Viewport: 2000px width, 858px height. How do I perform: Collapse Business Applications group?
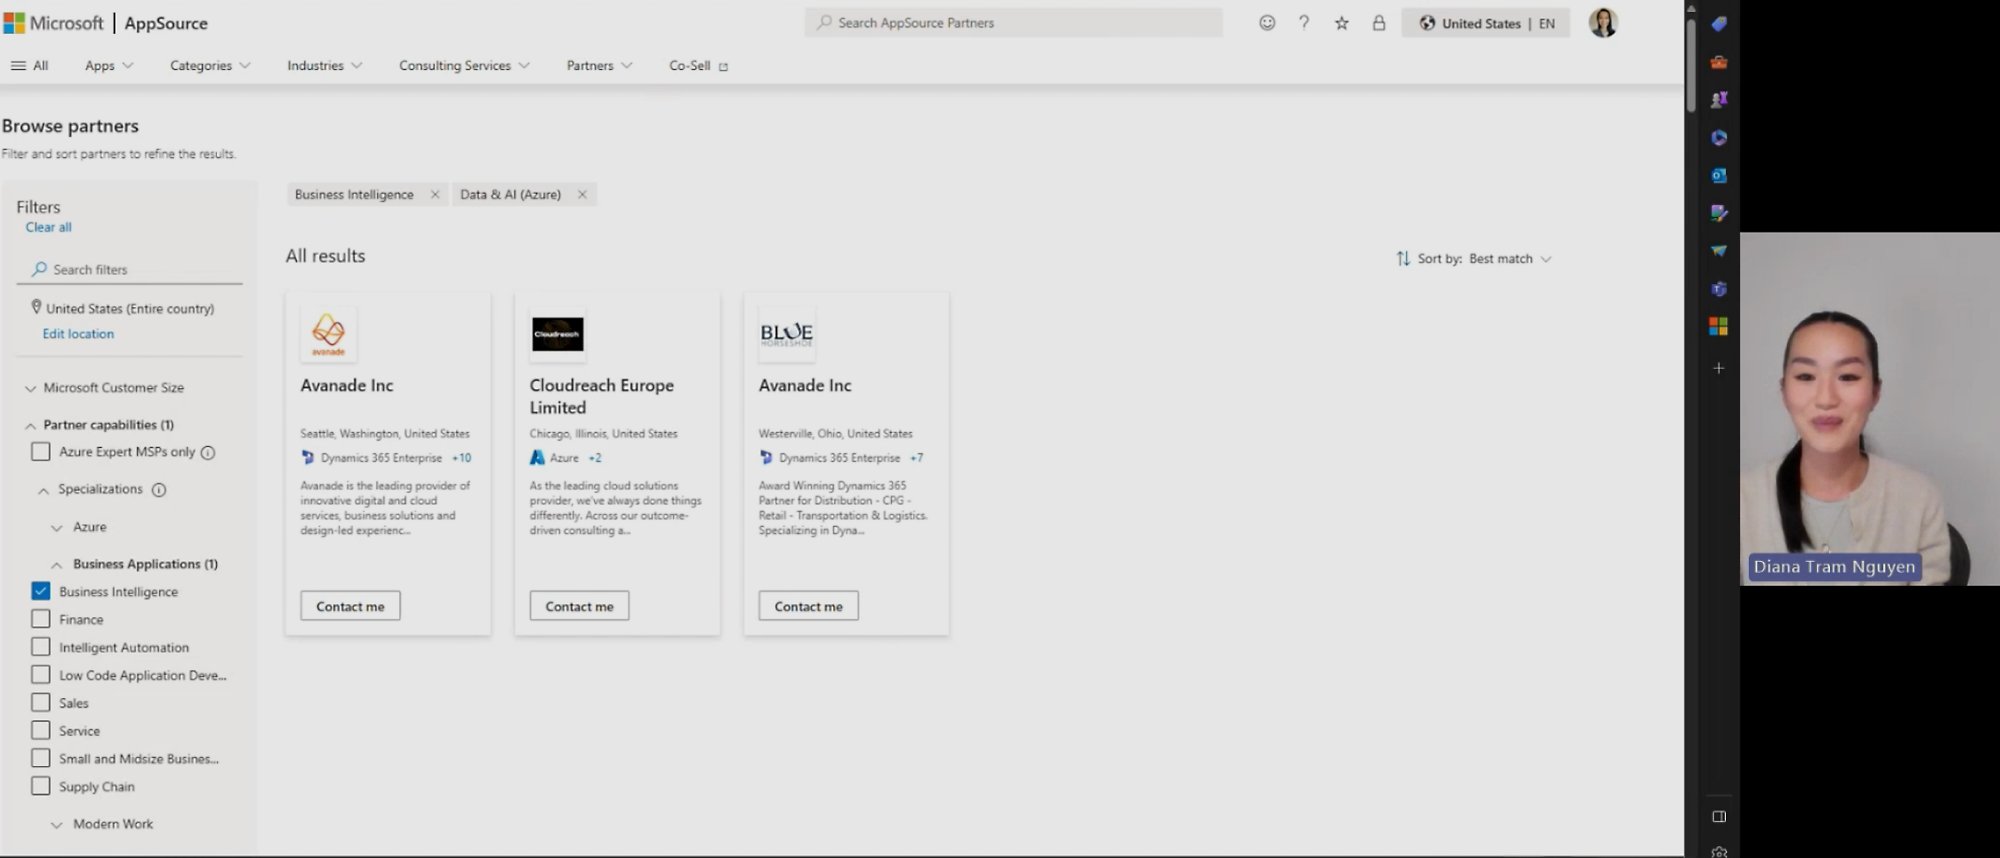(135, 564)
